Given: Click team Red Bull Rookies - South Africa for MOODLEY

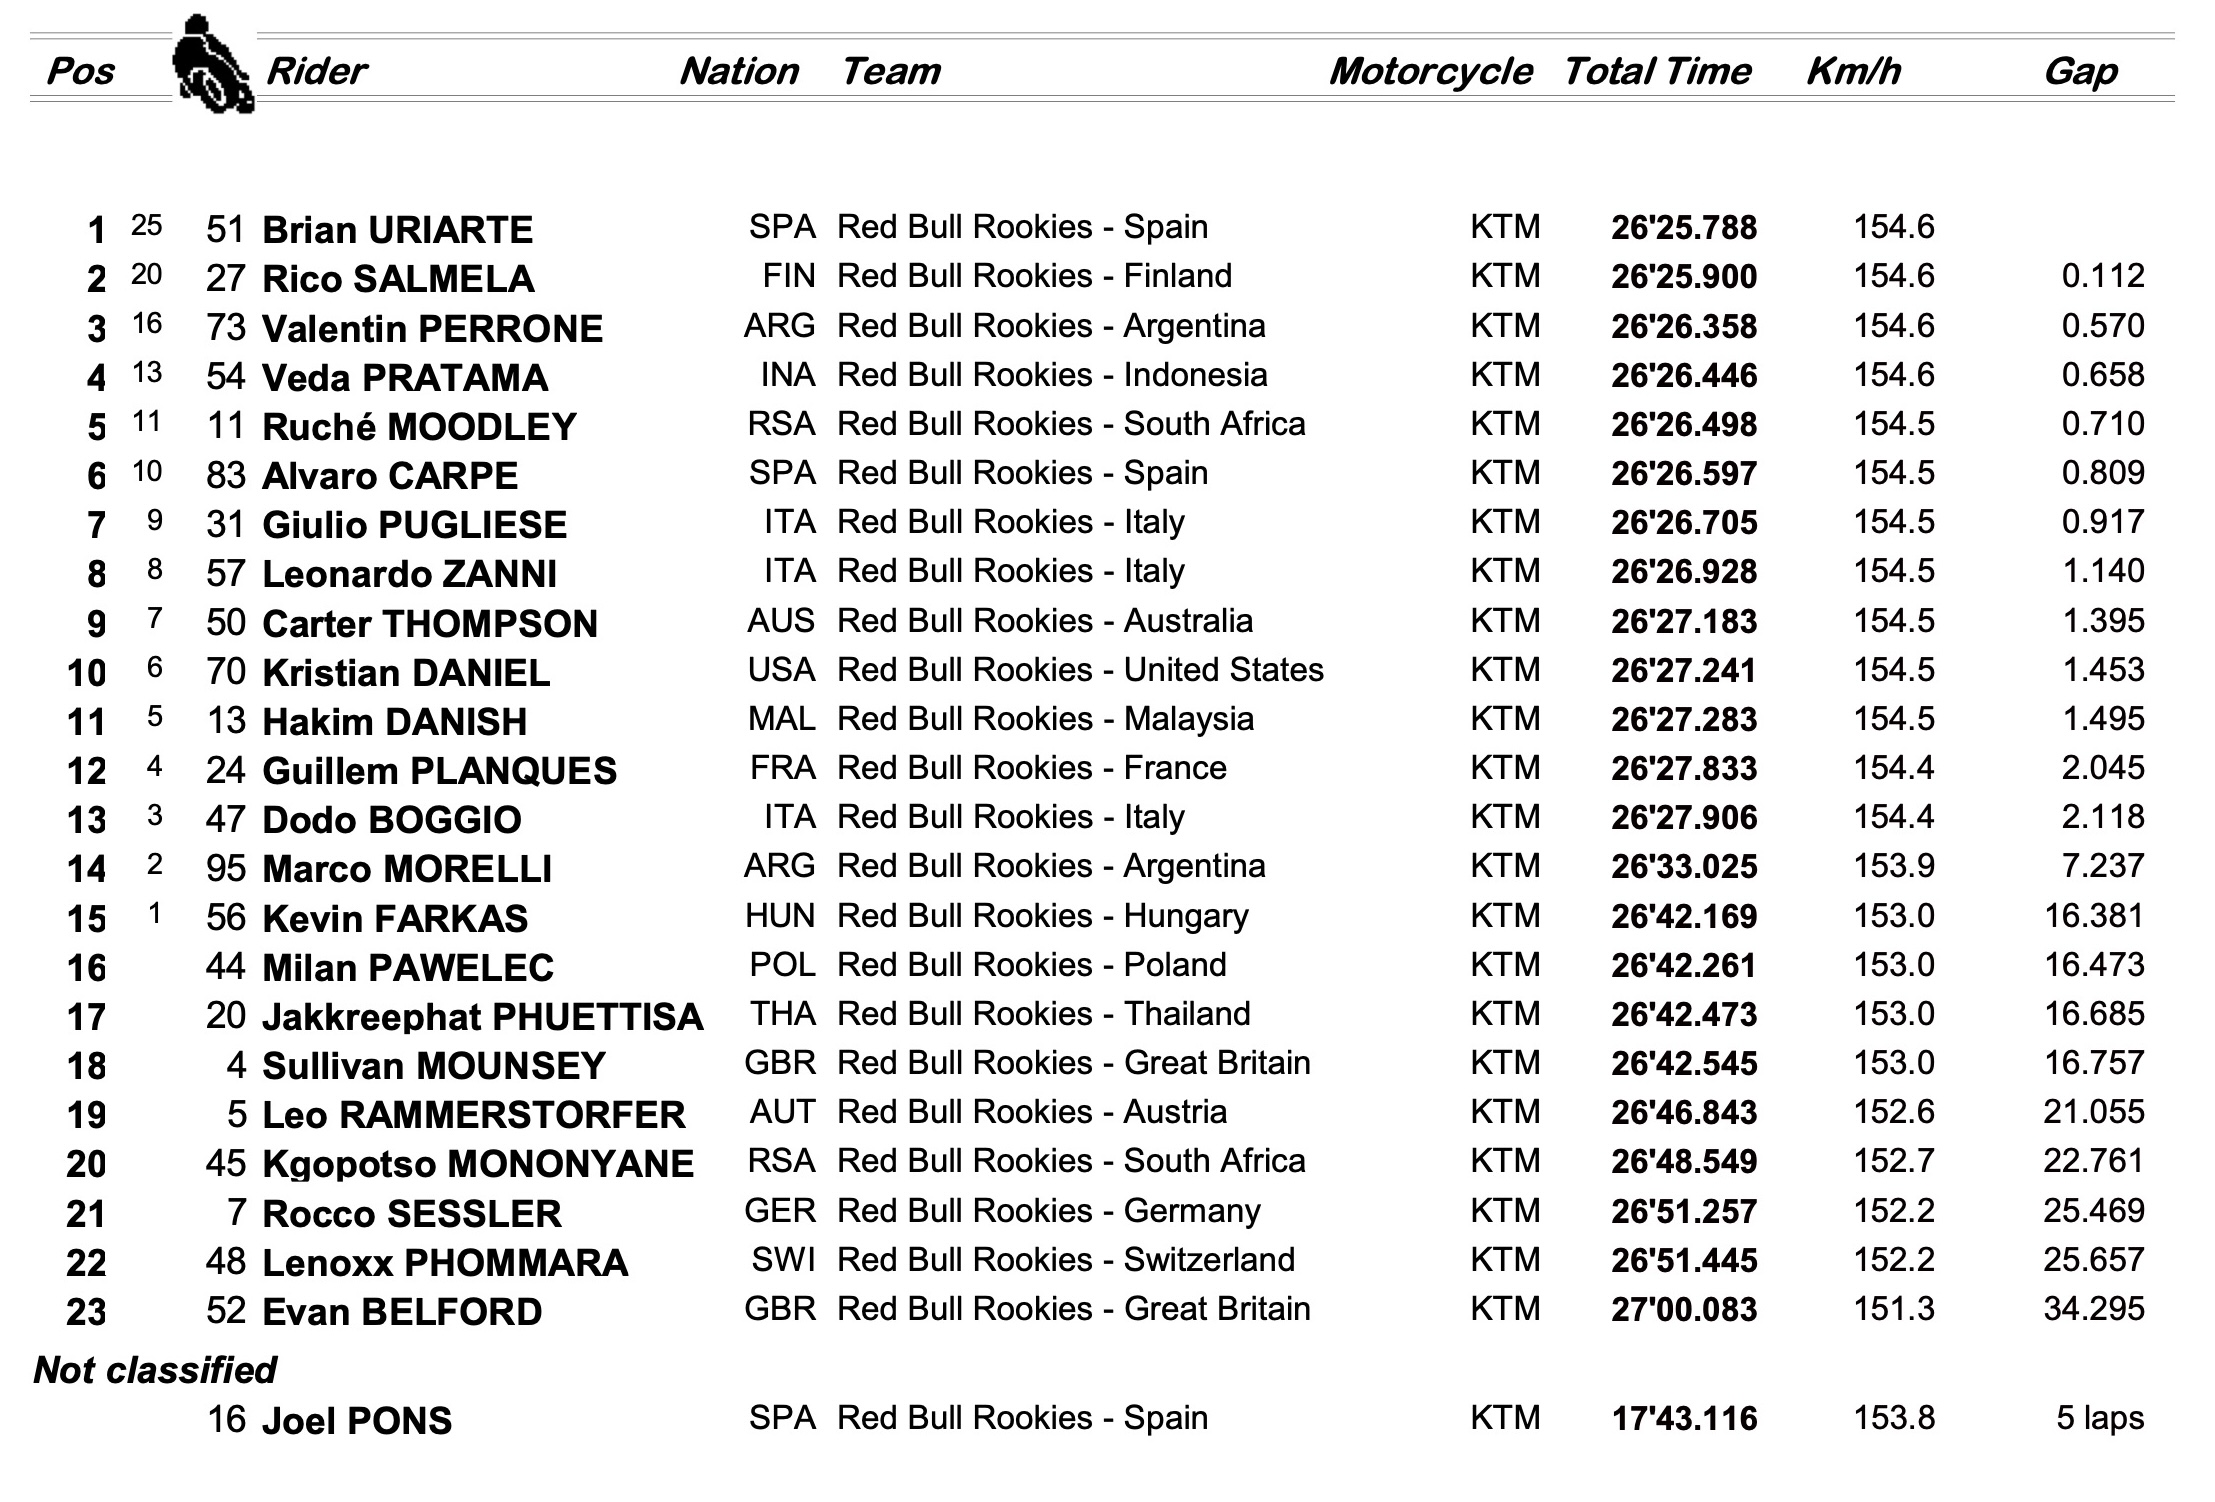Looking at the screenshot, I should (1071, 424).
